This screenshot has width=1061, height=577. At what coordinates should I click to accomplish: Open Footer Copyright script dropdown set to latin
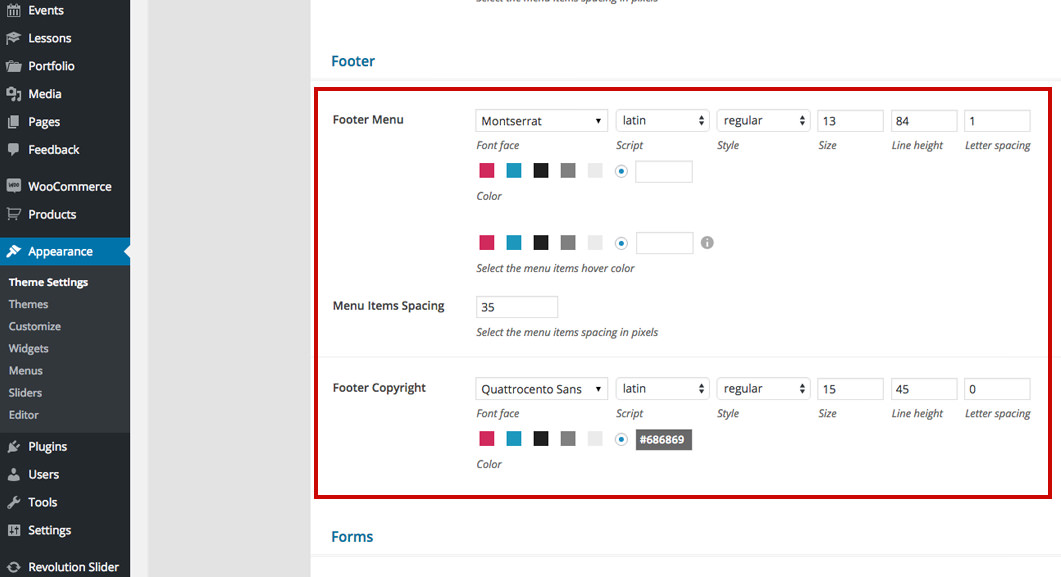662,389
